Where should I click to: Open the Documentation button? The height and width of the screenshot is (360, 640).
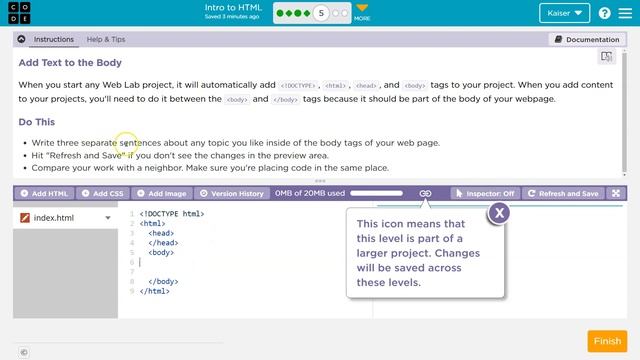pyautogui.click(x=587, y=40)
